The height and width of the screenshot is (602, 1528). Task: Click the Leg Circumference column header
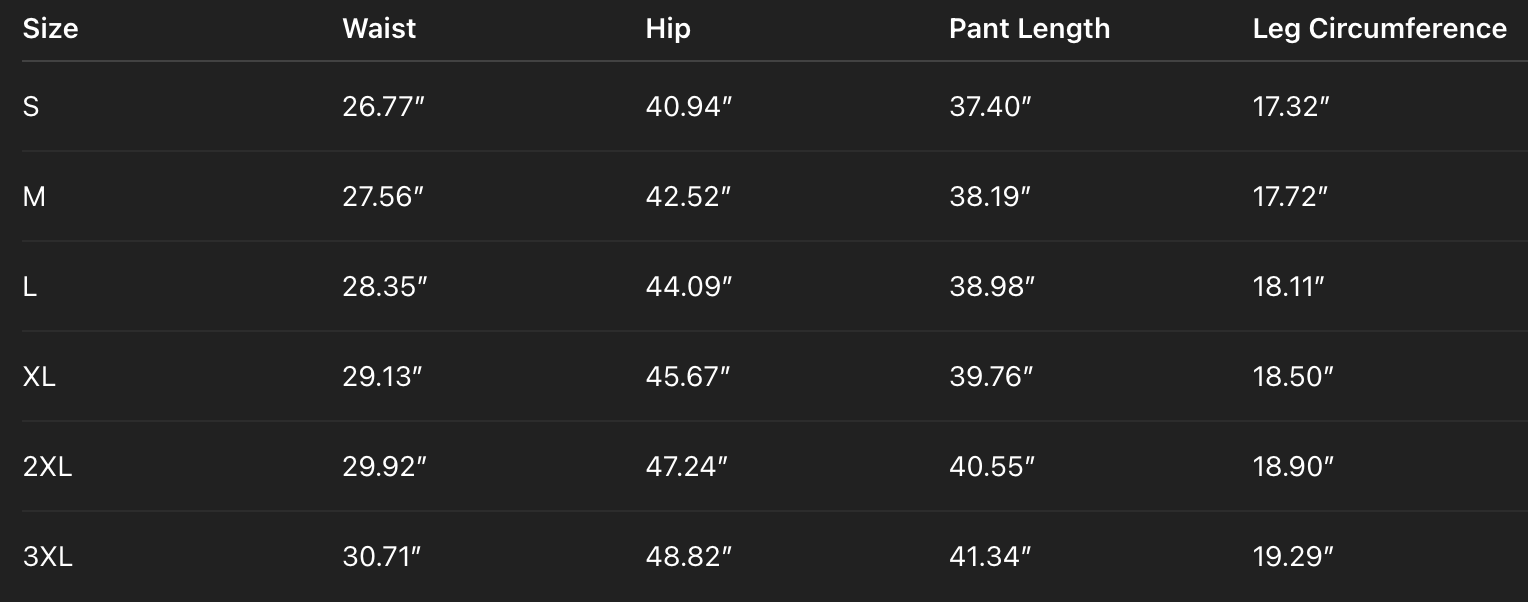pos(1379,28)
